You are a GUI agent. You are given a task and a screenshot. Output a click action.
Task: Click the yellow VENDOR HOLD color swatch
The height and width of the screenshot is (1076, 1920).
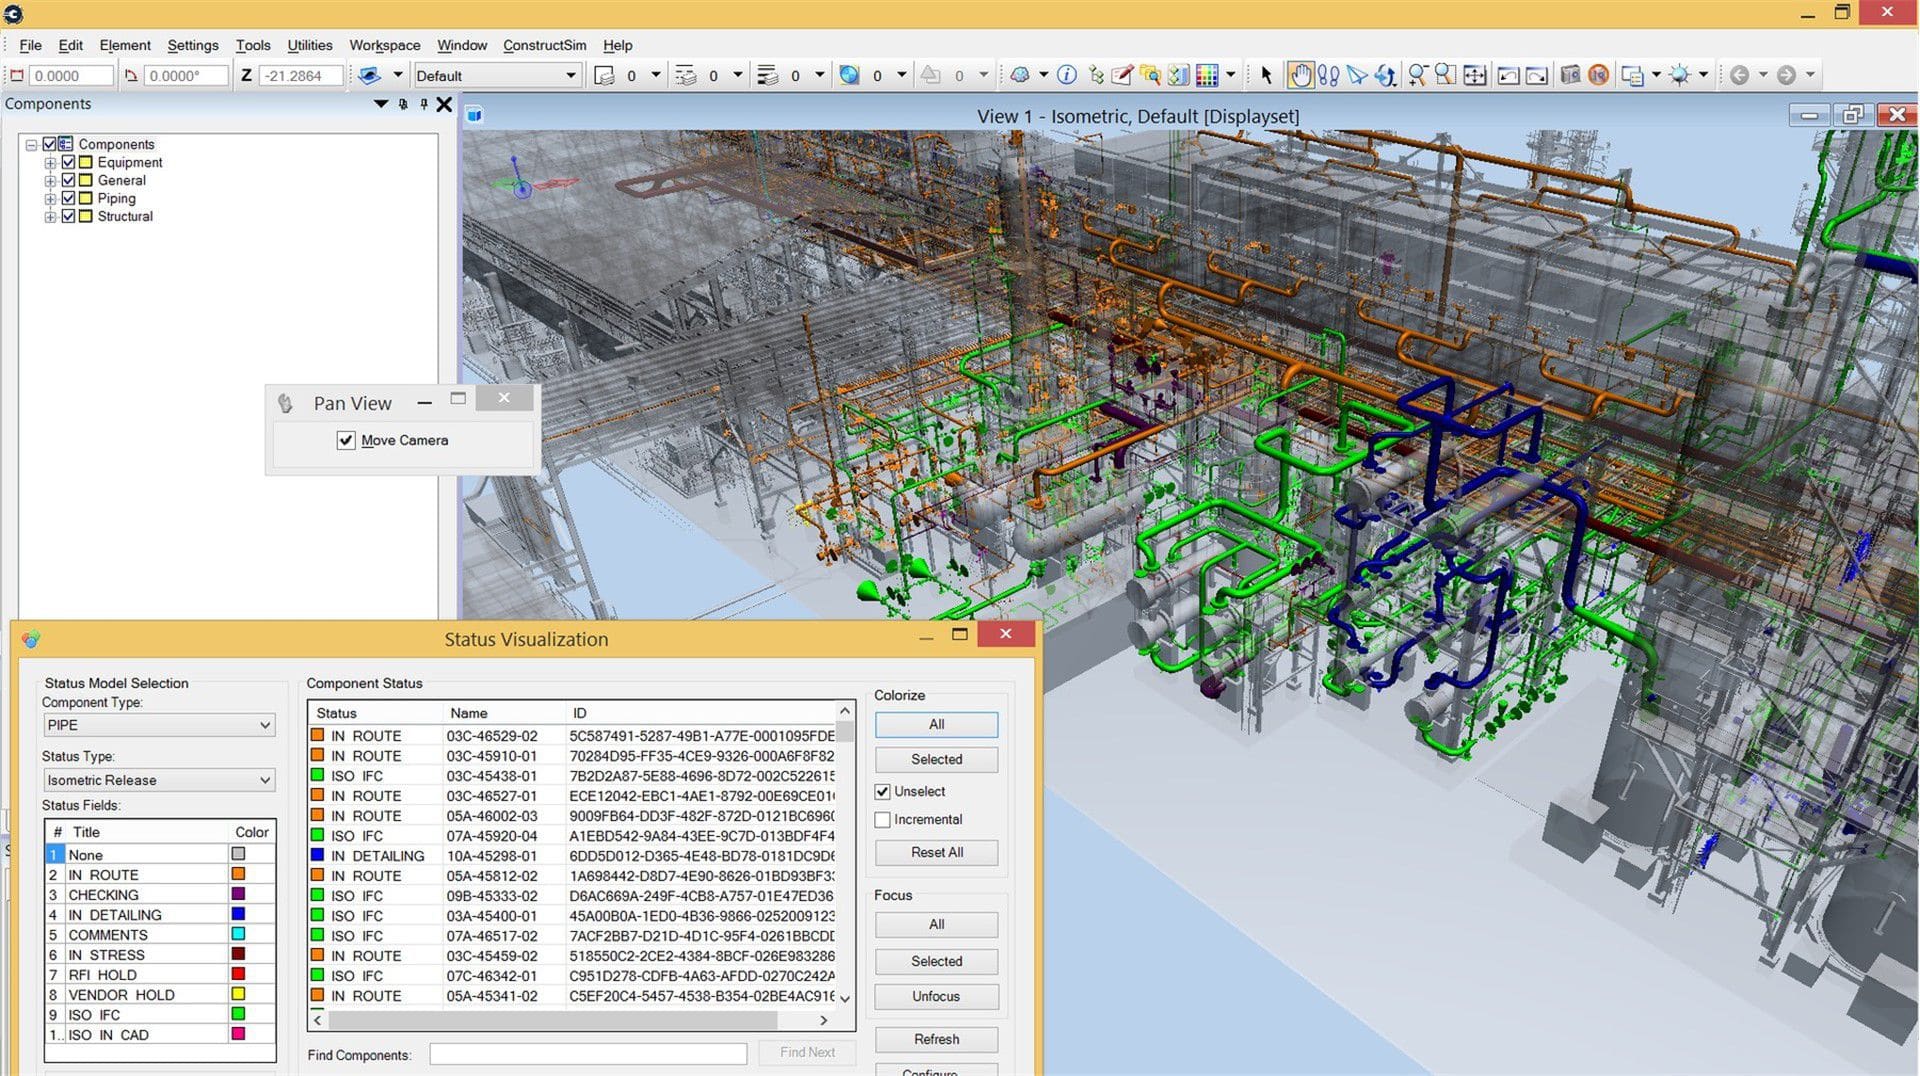tap(239, 994)
